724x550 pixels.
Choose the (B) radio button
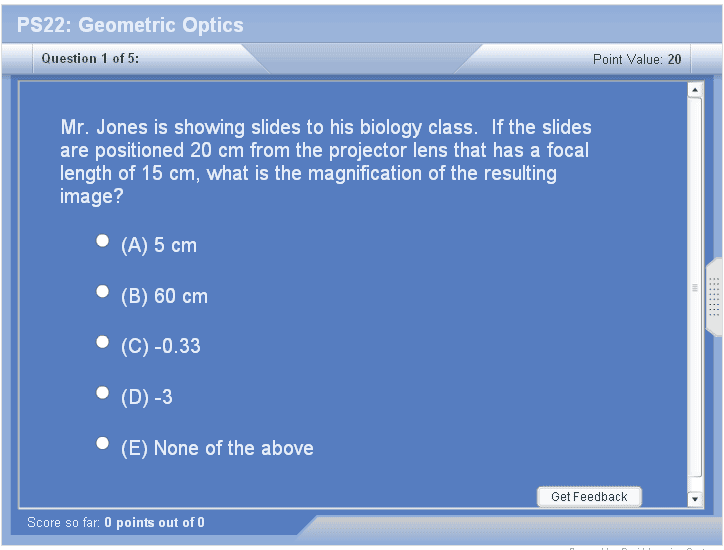(102, 291)
